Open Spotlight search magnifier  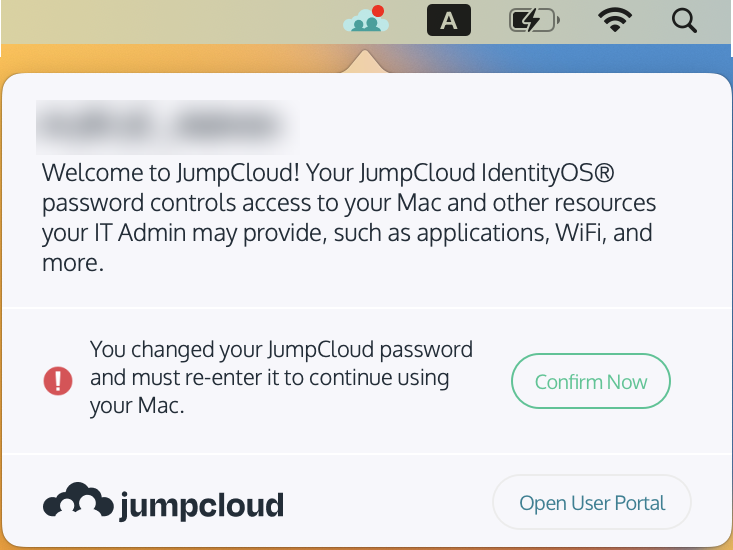click(x=684, y=20)
